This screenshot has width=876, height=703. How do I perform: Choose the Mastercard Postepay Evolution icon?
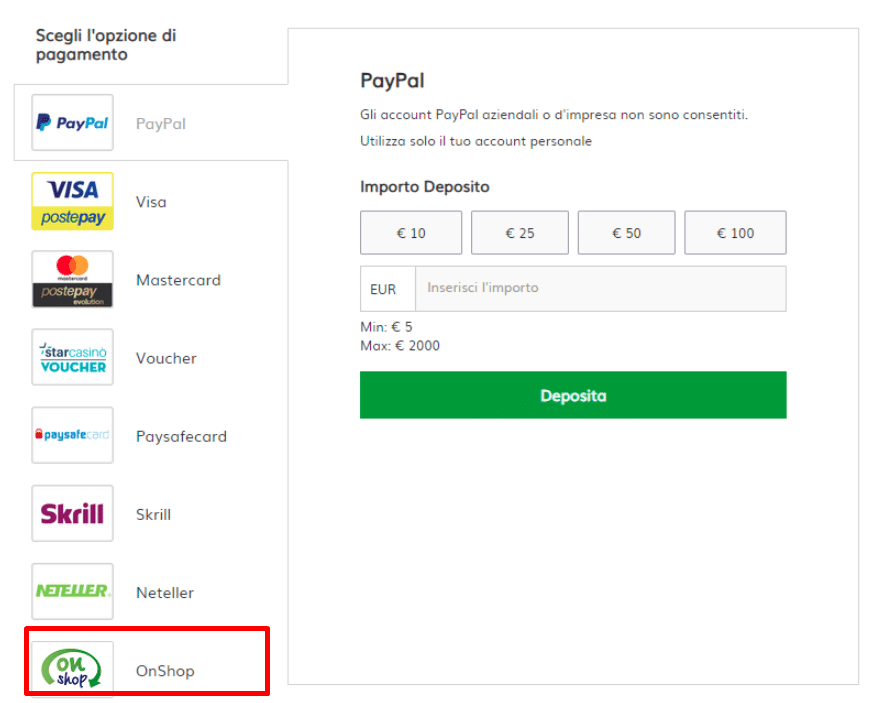pyautogui.click(x=72, y=279)
